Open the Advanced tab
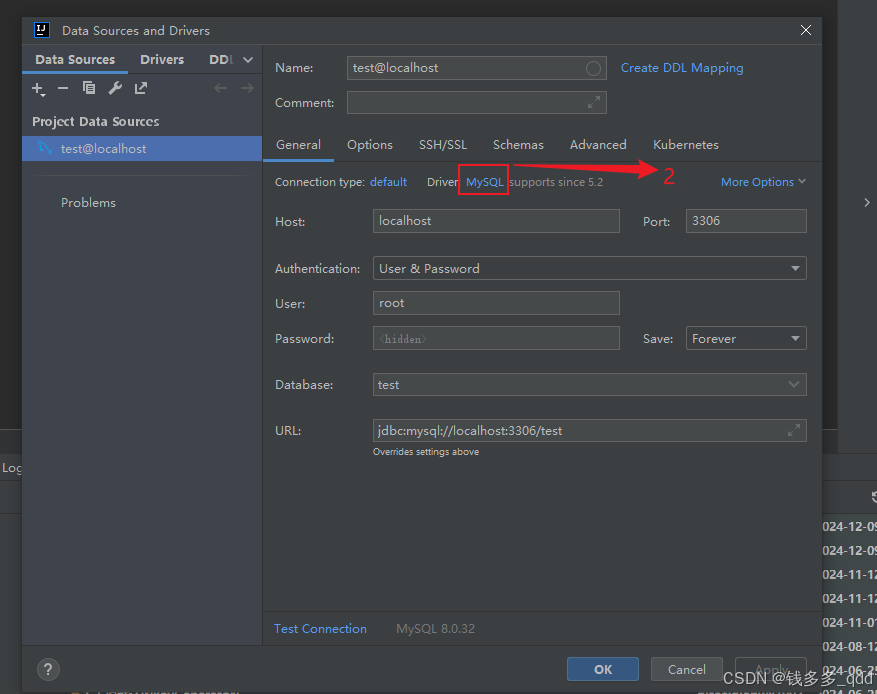 (x=598, y=145)
